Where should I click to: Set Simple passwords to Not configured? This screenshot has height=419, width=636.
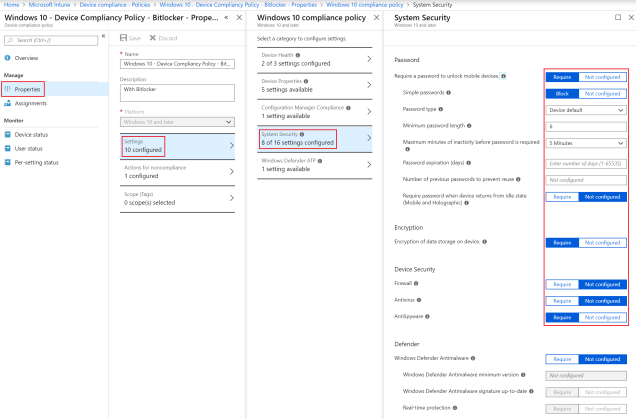pos(602,92)
